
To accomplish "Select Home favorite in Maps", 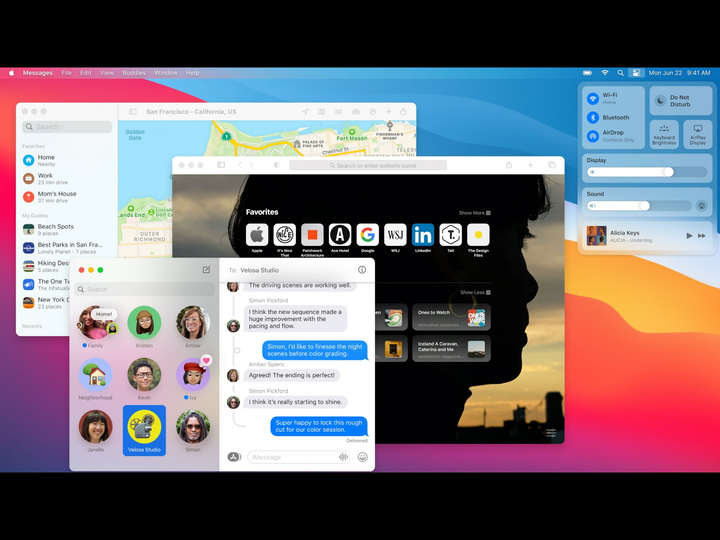I will 67,160.
